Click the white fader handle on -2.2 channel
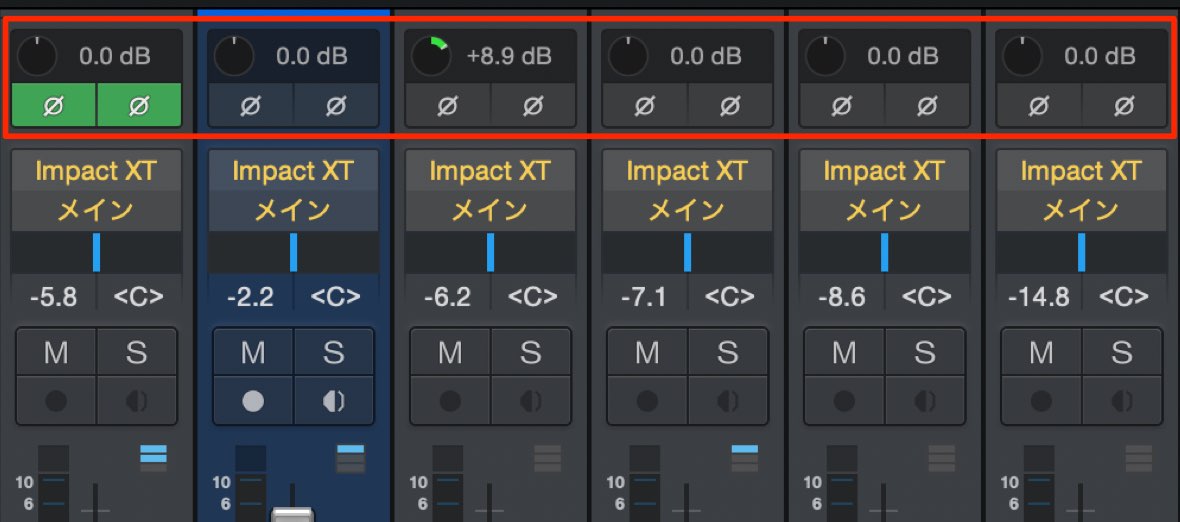Screen dimensions: 1180x522 [x=292, y=515]
